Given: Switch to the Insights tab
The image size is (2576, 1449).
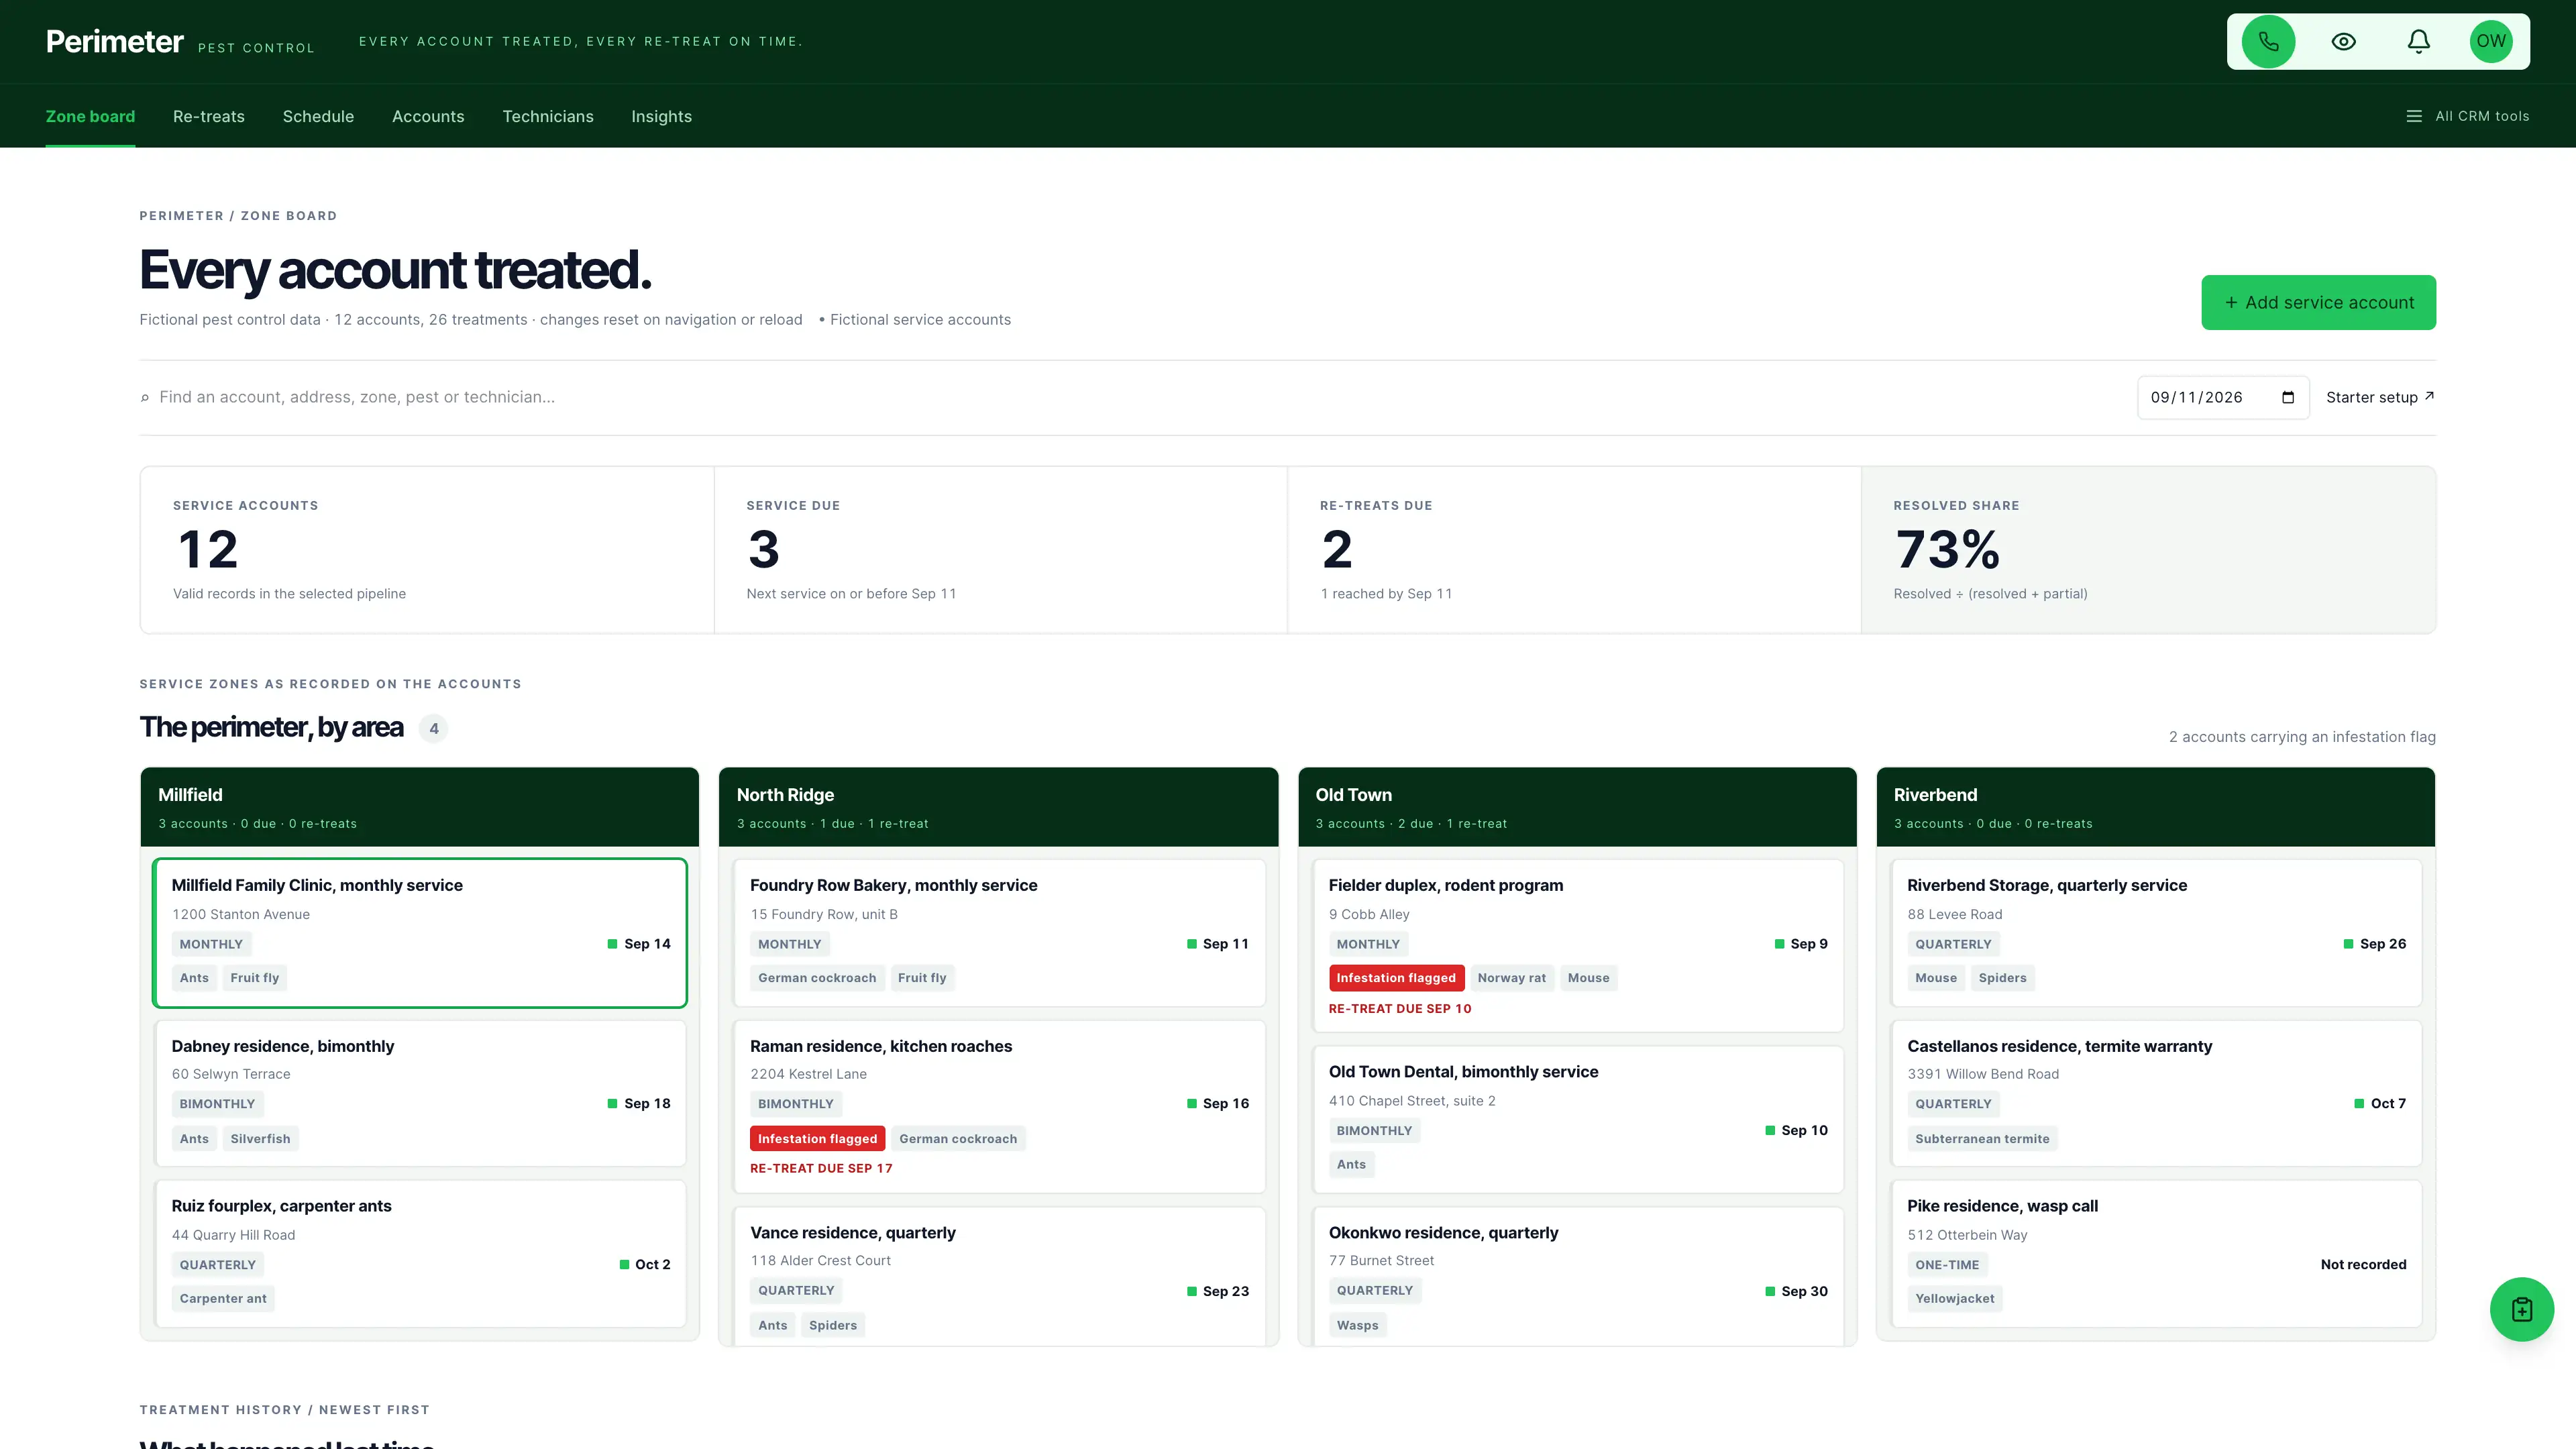Looking at the screenshot, I should point(661,116).
